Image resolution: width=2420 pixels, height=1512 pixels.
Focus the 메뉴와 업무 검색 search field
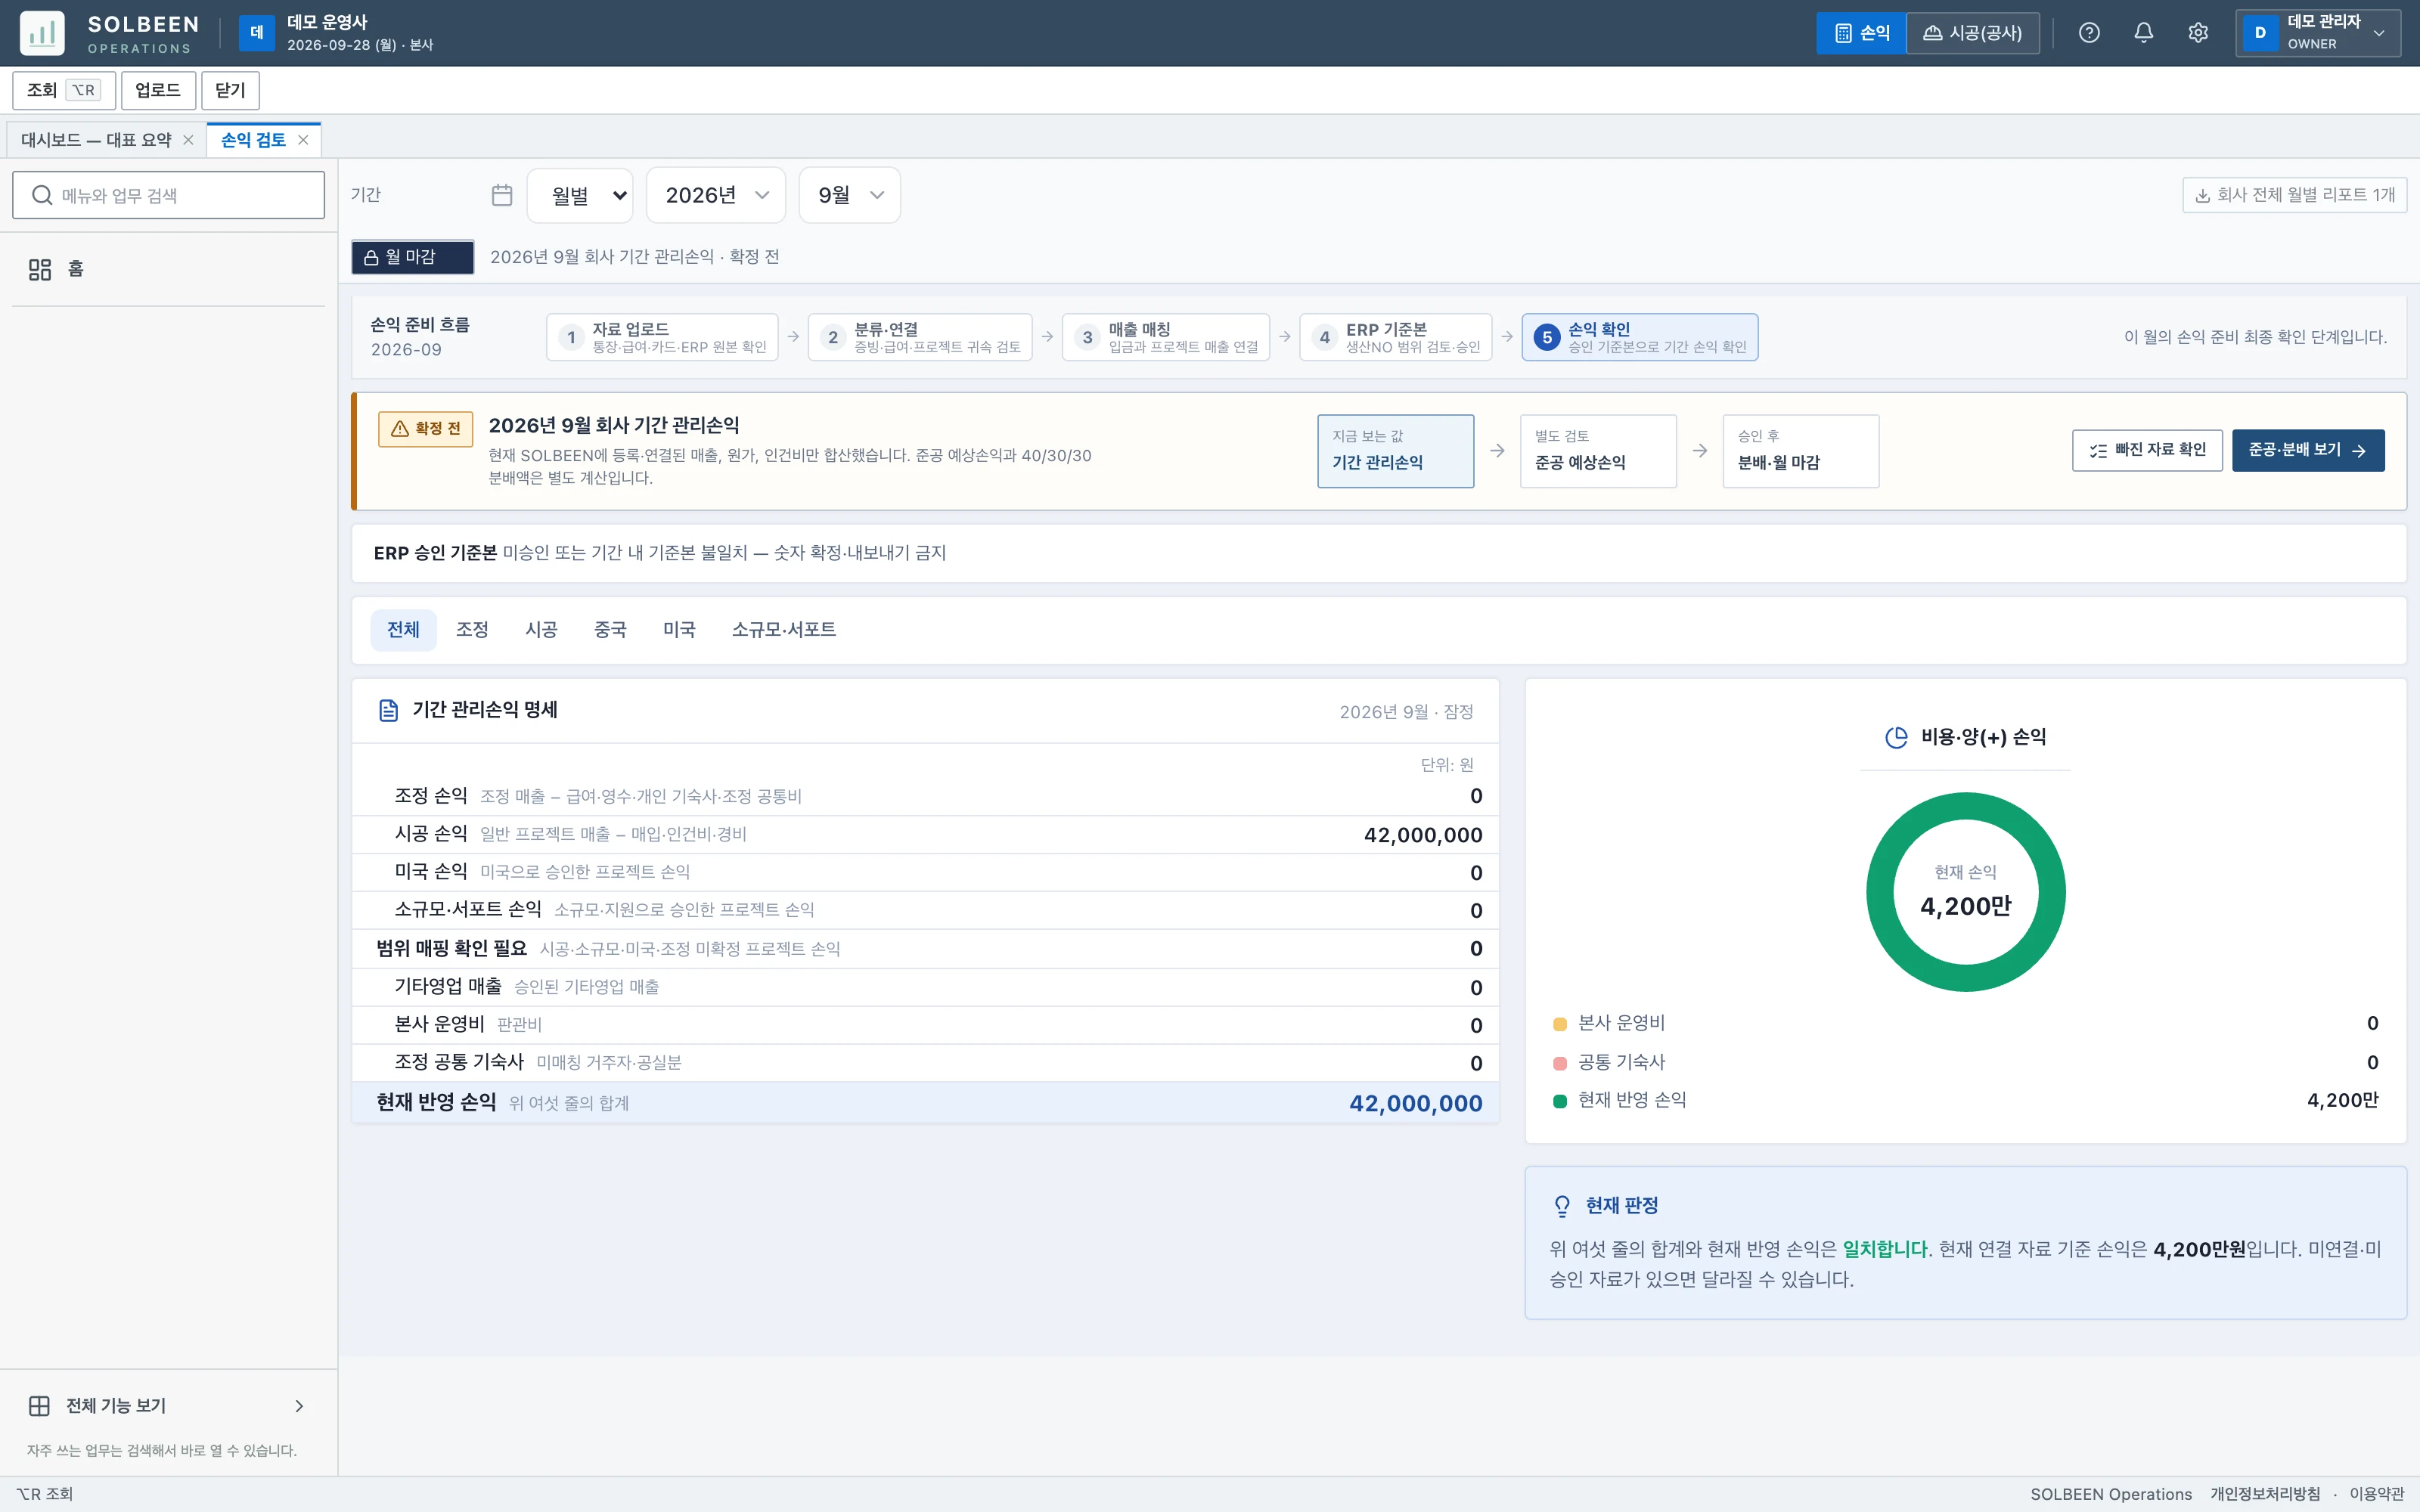(169, 195)
